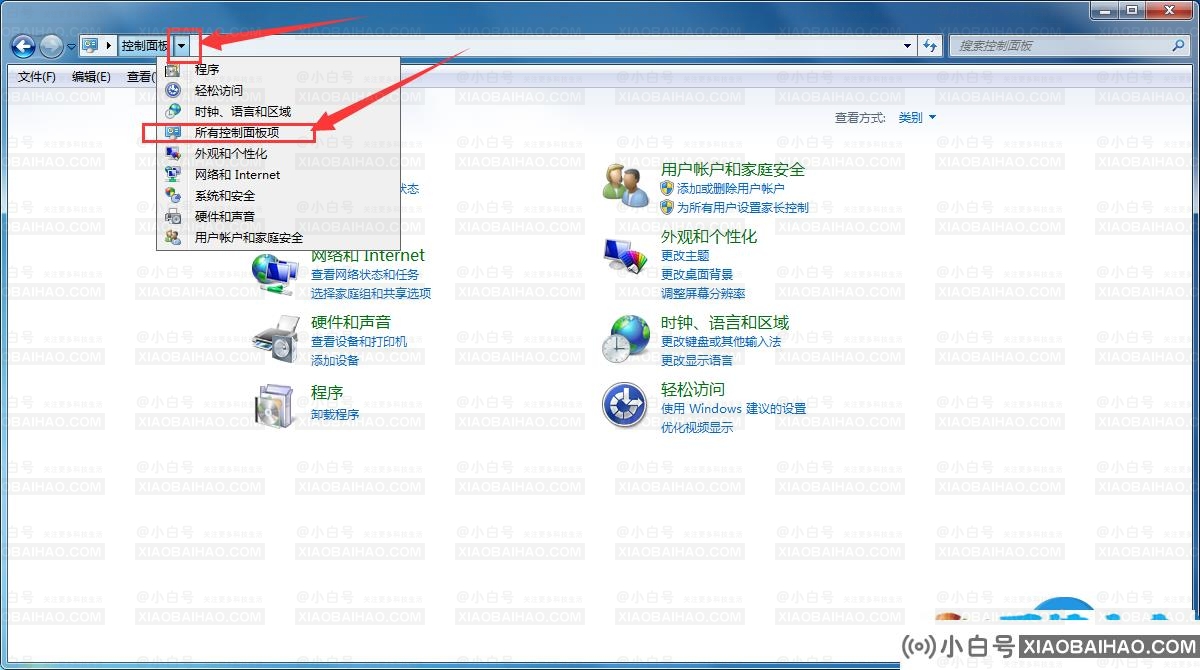
Task: Open the recent pages arrow beside Forward
Action: pyautogui.click(x=71, y=47)
